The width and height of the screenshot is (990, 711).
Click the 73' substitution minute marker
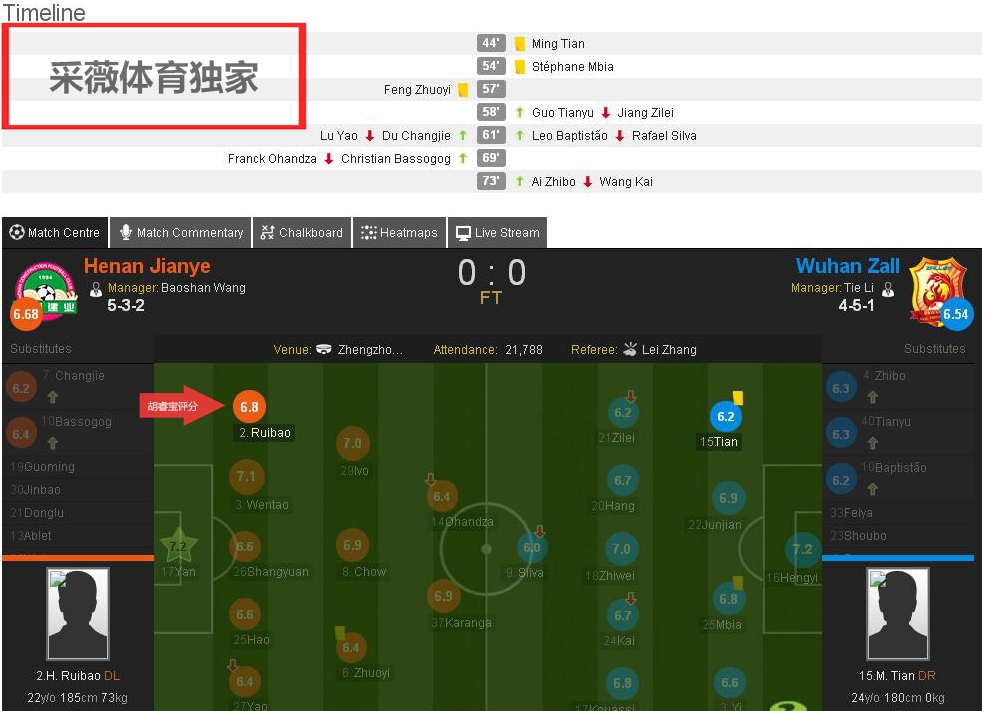tap(491, 181)
